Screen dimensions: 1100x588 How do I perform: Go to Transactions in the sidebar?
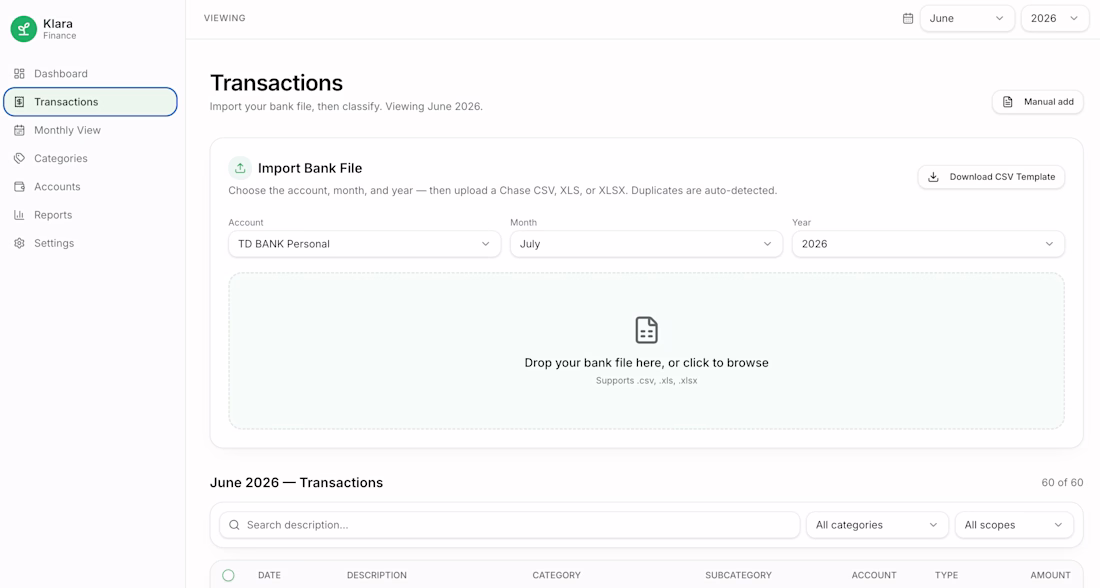(x=90, y=102)
